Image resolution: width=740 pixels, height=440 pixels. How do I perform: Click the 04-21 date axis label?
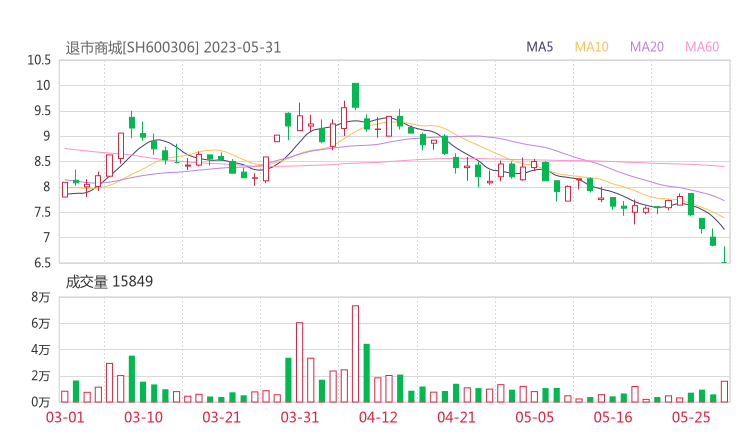[456, 417]
